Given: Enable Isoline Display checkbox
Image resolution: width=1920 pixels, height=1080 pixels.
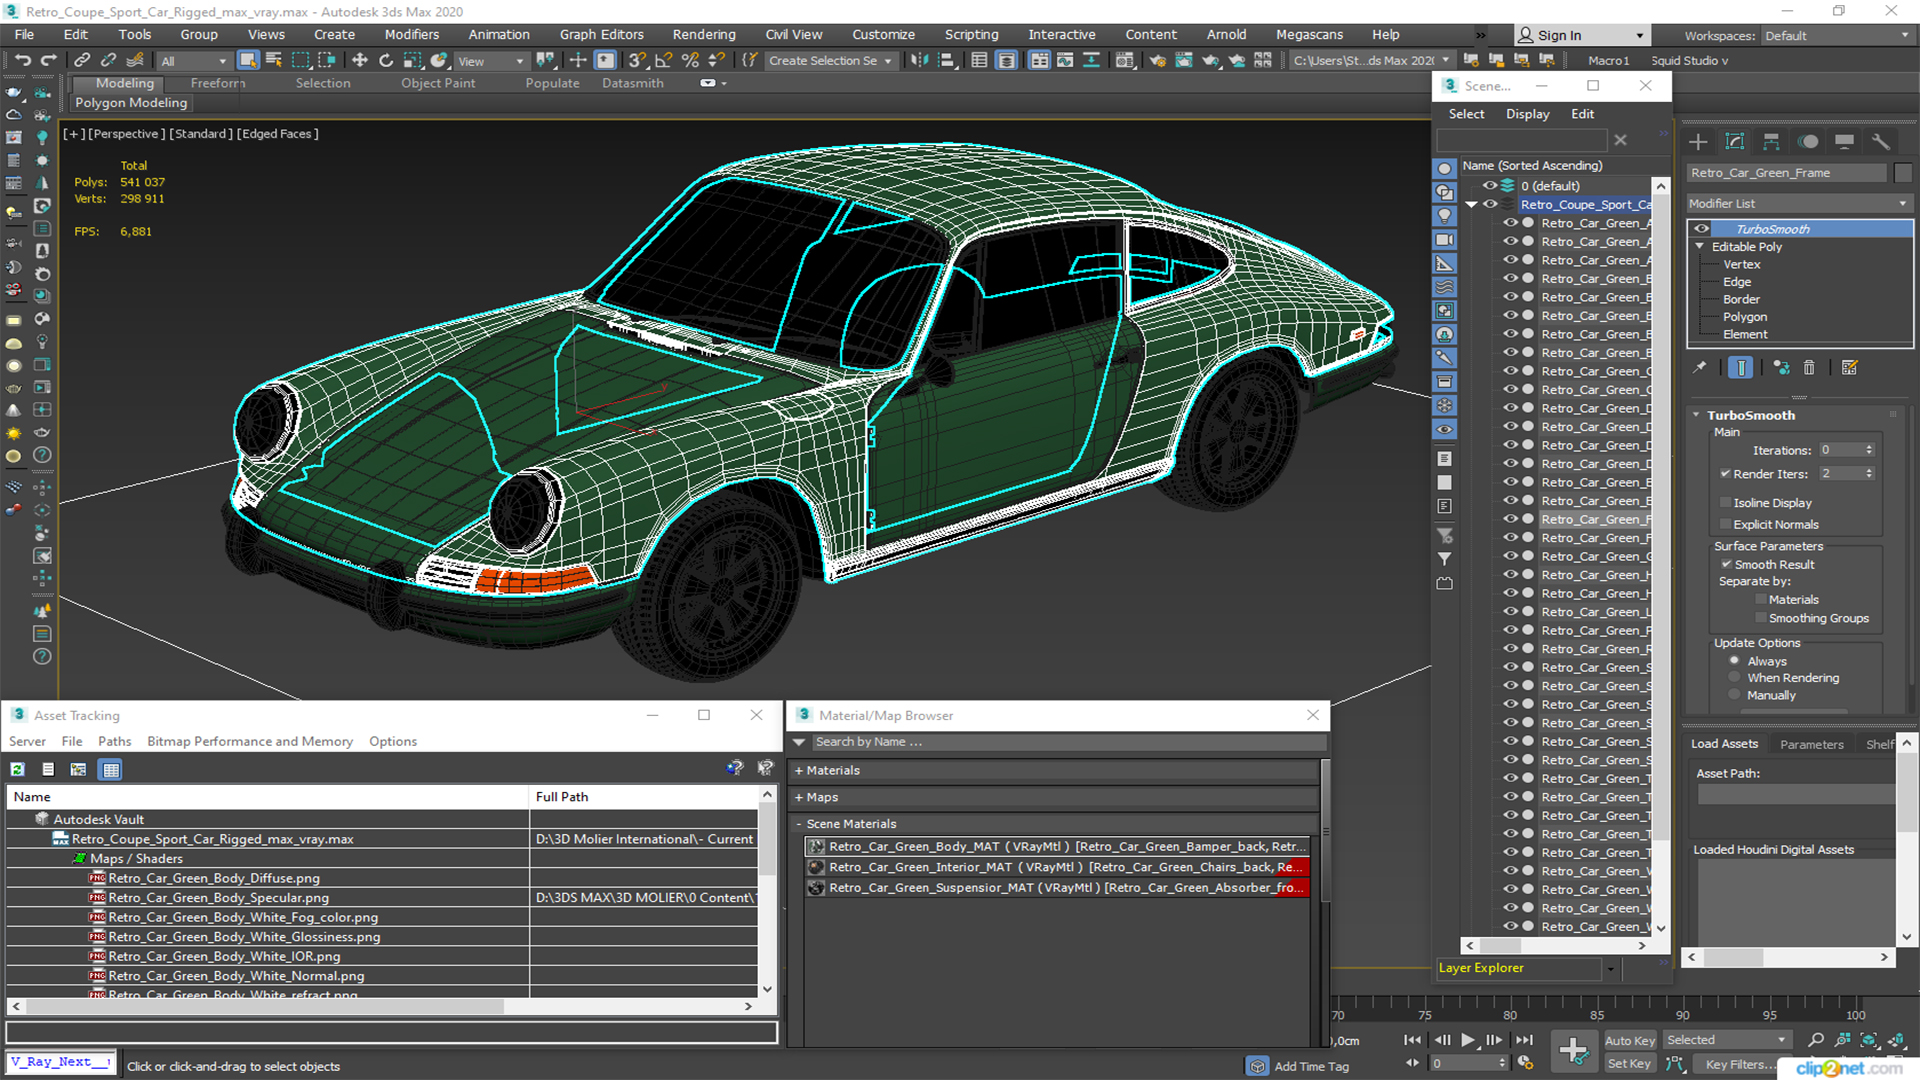Looking at the screenshot, I should 1725,503.
